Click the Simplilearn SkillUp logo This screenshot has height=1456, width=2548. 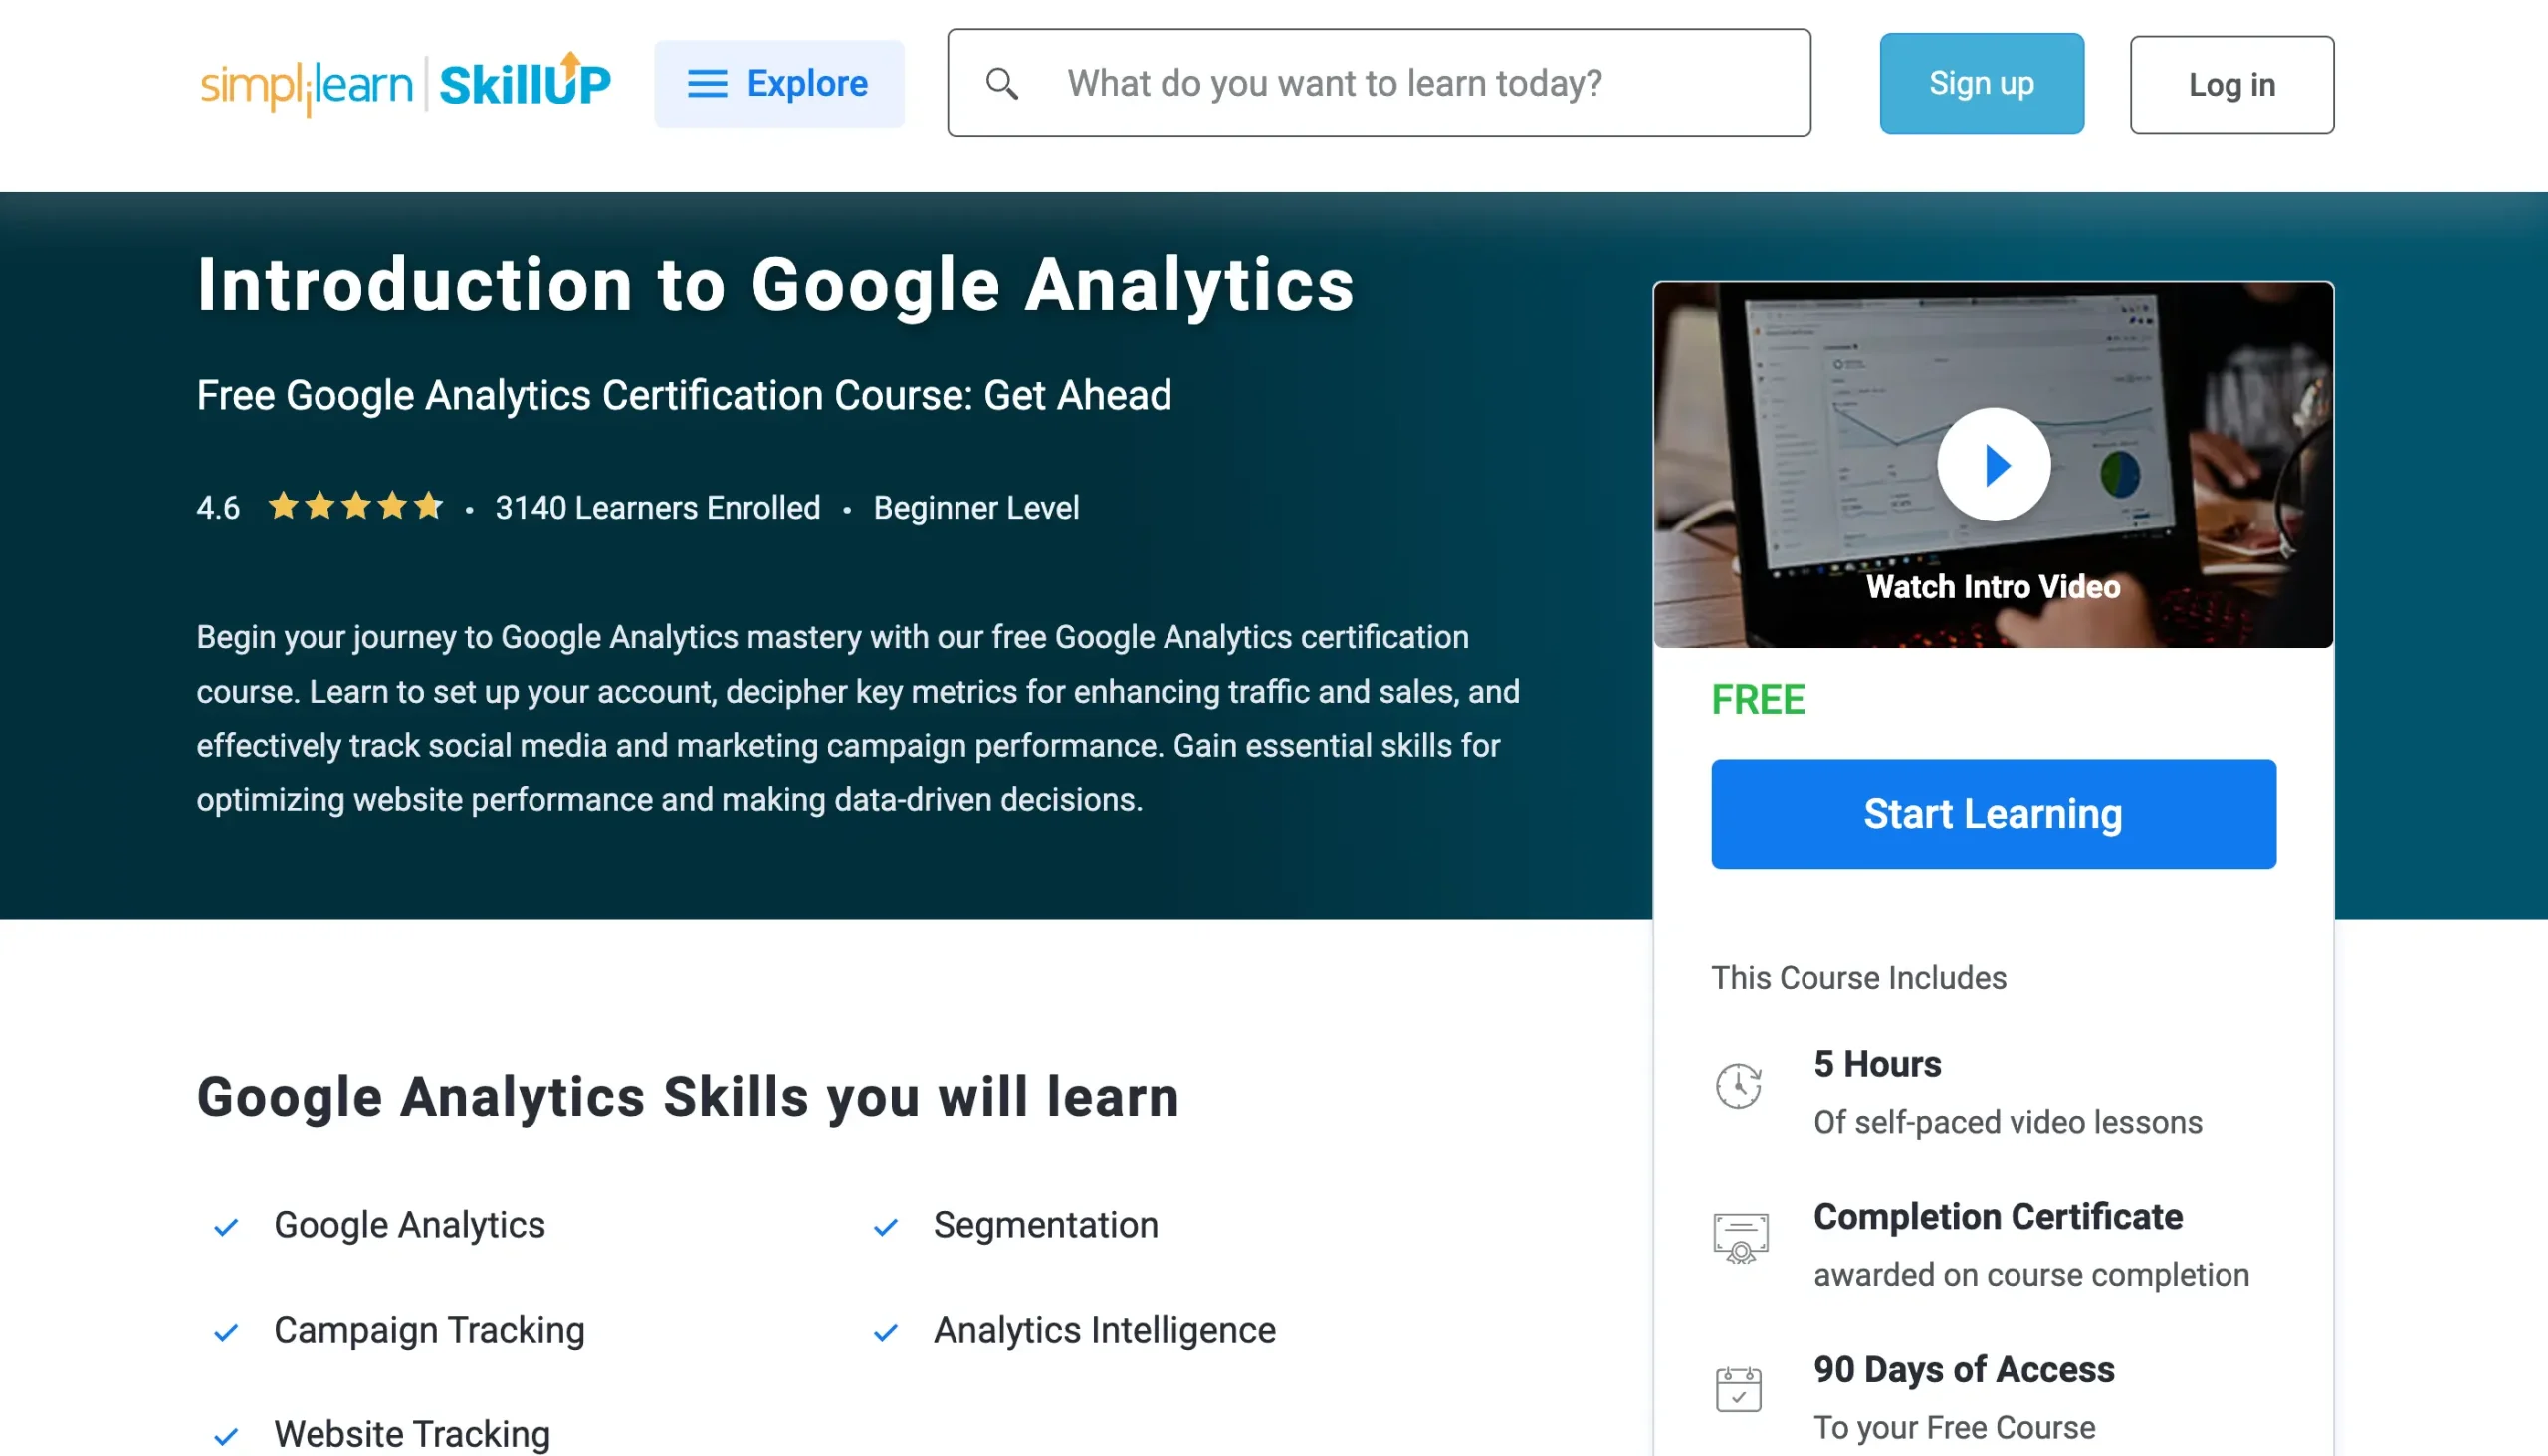click(x=405, y=84)
